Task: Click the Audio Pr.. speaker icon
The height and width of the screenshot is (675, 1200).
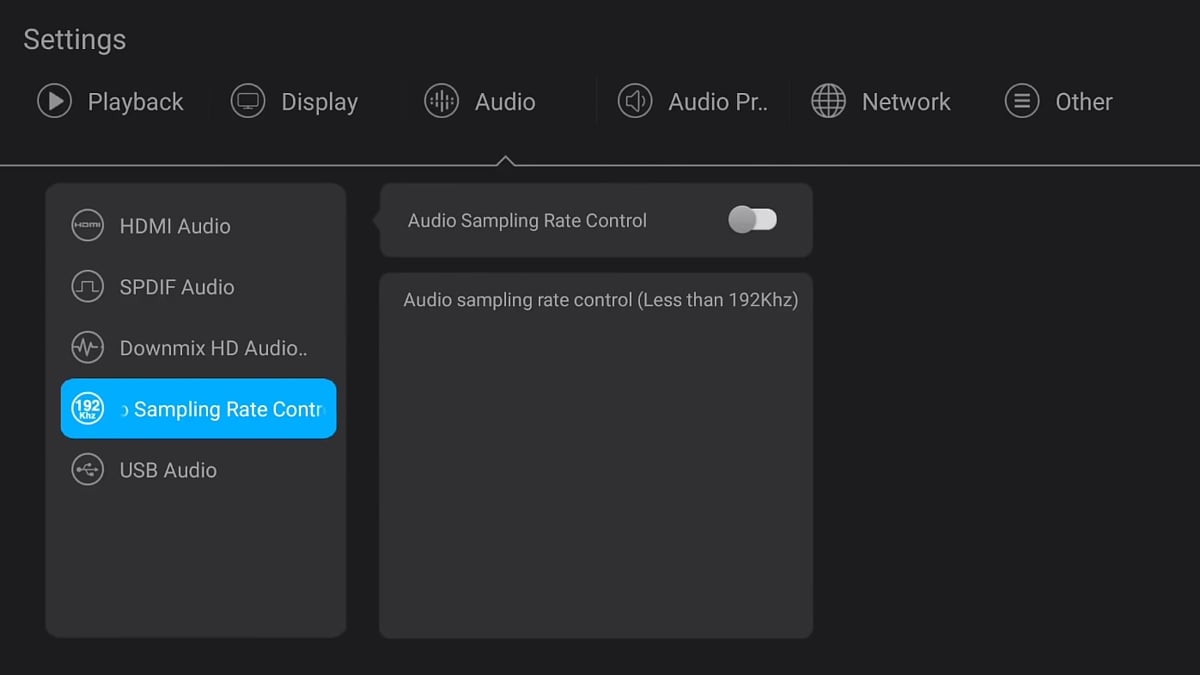Action: pyautogui.click(x=634, y=101)
